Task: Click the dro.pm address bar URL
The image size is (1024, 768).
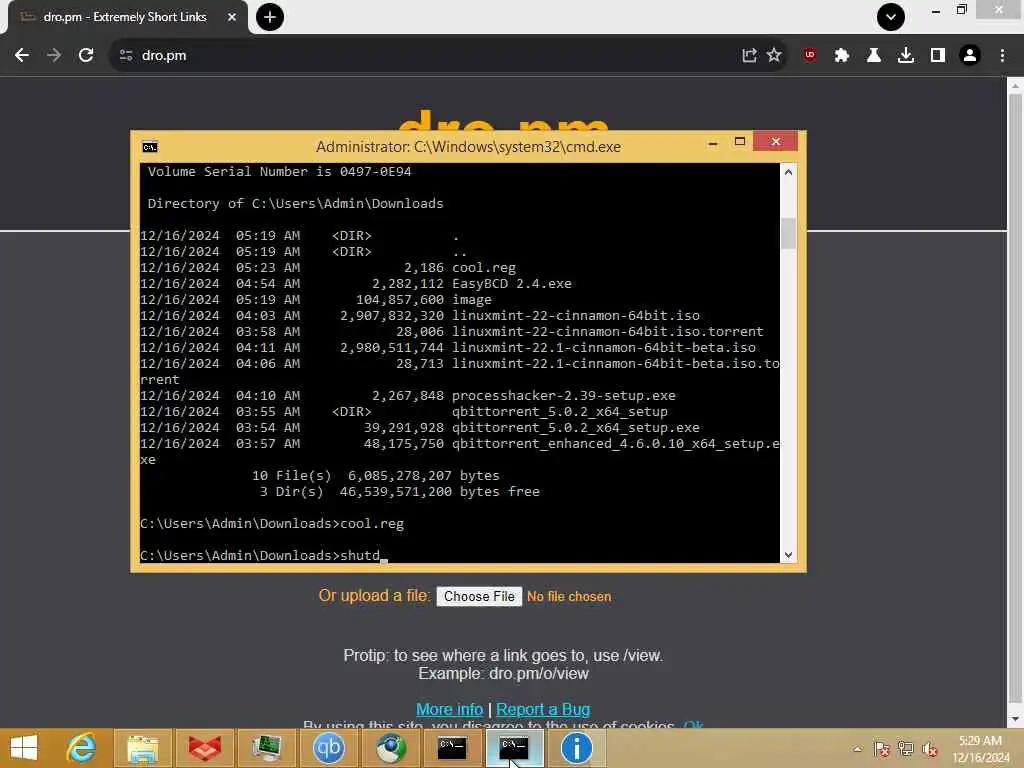Action: pos(164,56)
